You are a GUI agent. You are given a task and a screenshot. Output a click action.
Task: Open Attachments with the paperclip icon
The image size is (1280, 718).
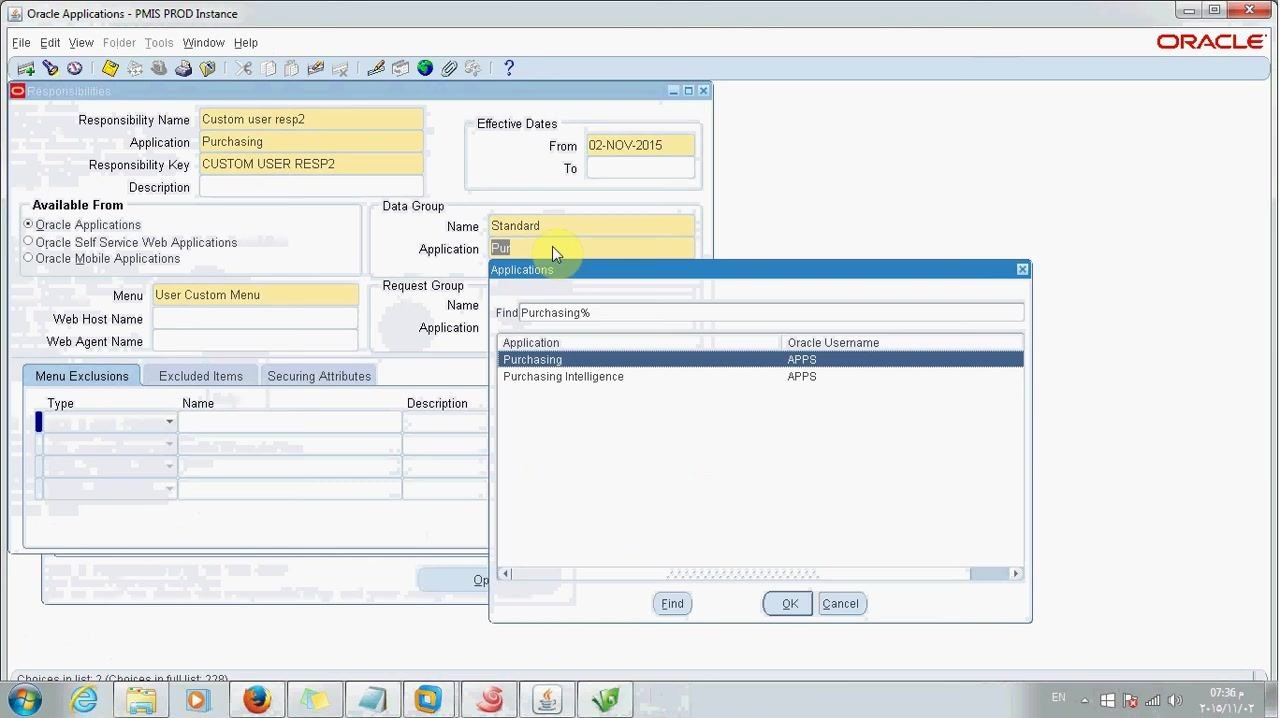click(449, 68)
